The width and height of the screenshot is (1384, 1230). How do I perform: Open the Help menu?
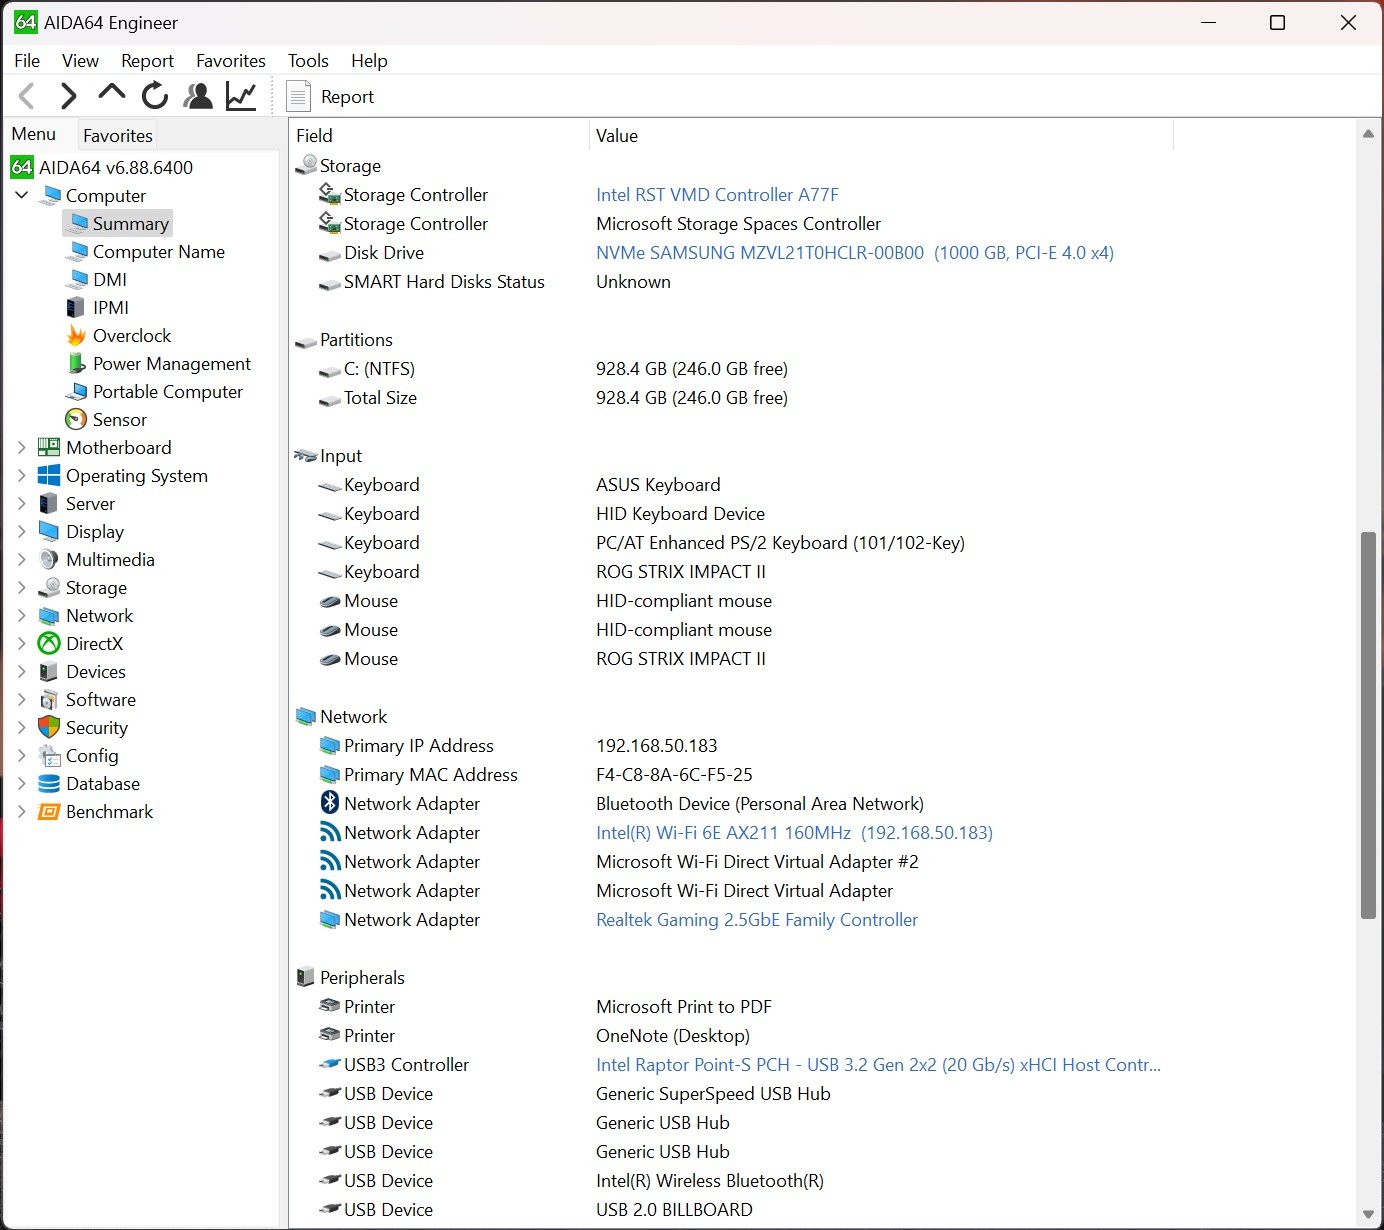(369, 61)
